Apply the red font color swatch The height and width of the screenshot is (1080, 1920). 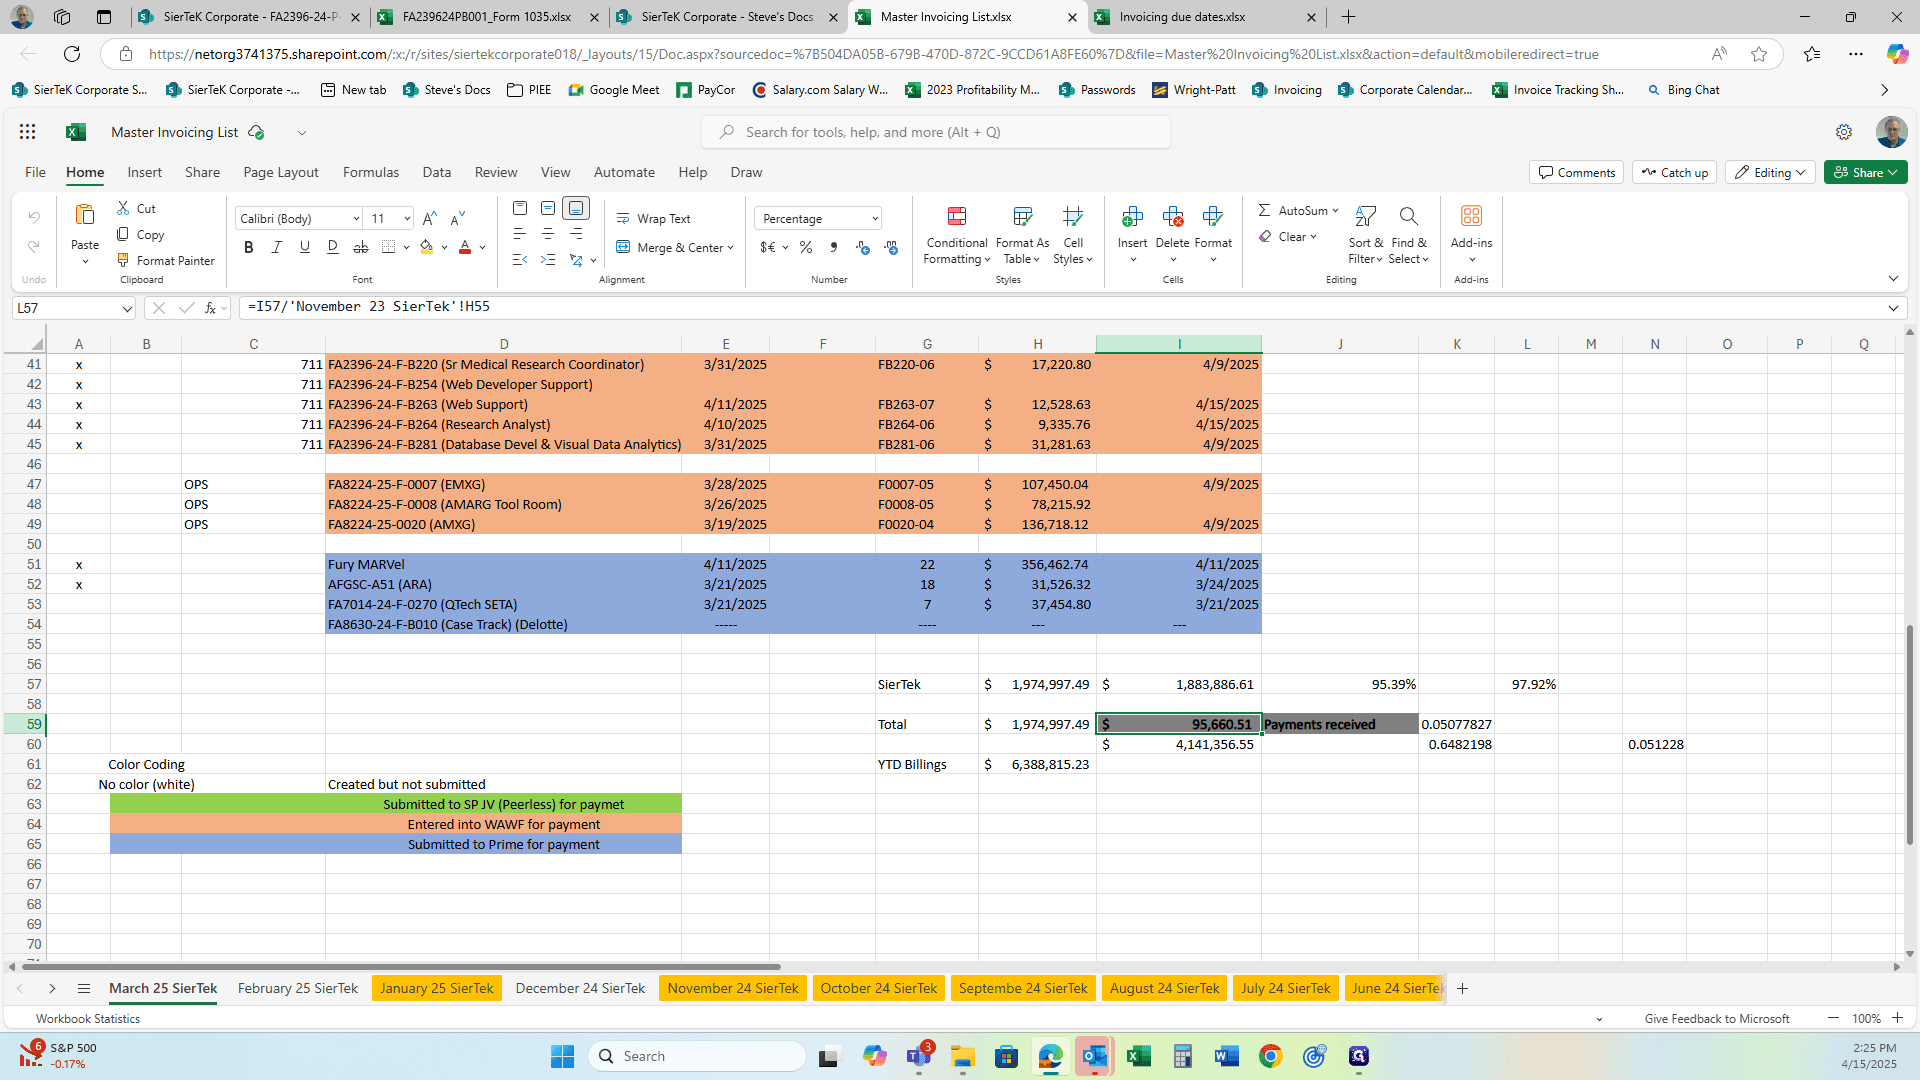tap(465, 247)
